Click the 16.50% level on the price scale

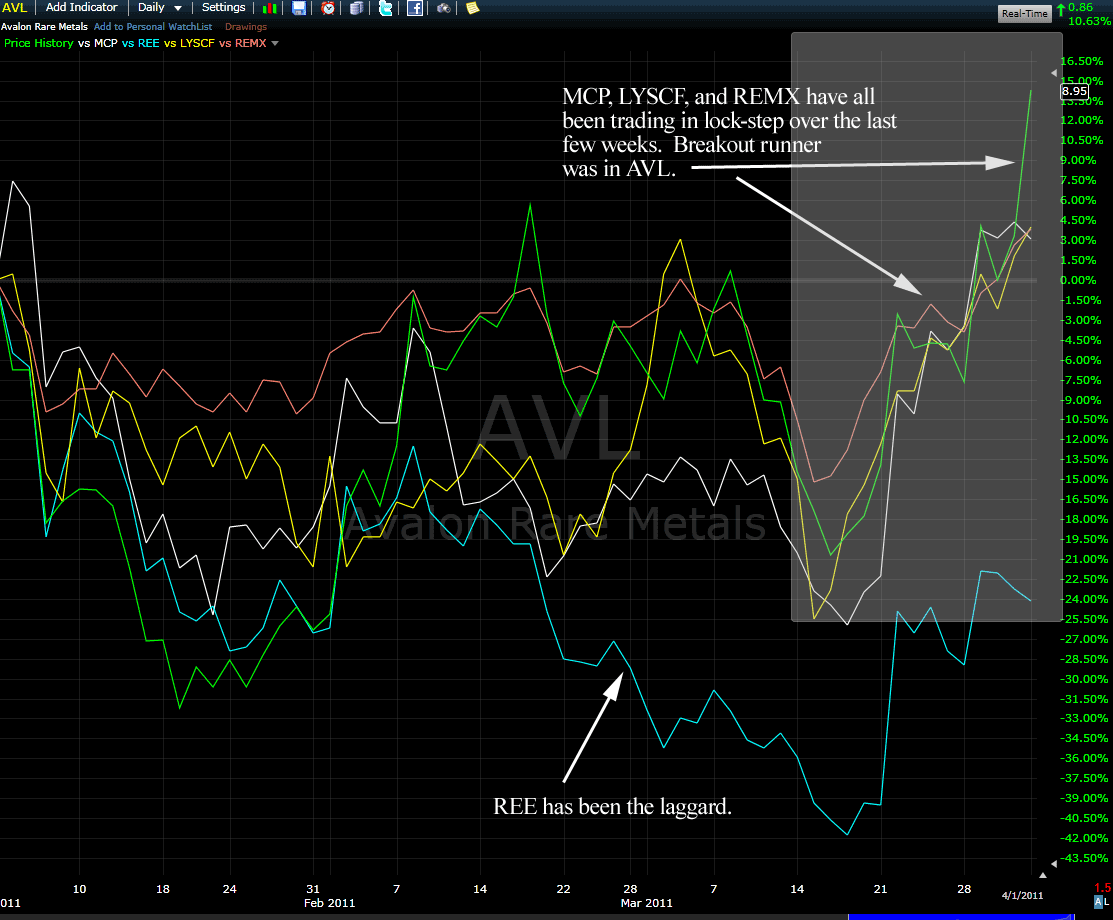pyautogui.click(x=1082, y=62)
